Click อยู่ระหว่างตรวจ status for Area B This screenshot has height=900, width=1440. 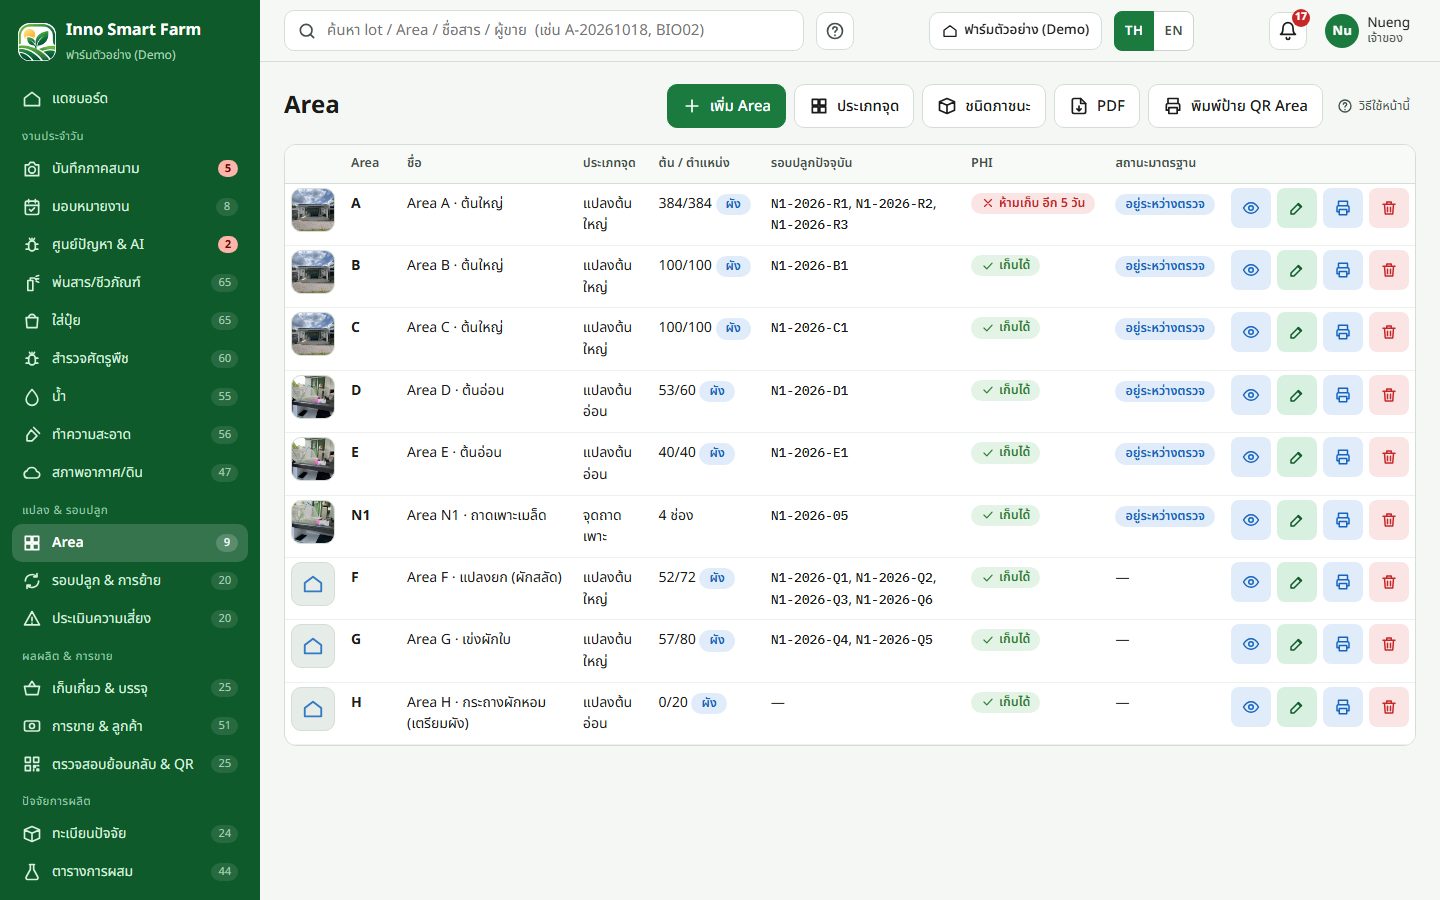click(x=1165, y=266)
